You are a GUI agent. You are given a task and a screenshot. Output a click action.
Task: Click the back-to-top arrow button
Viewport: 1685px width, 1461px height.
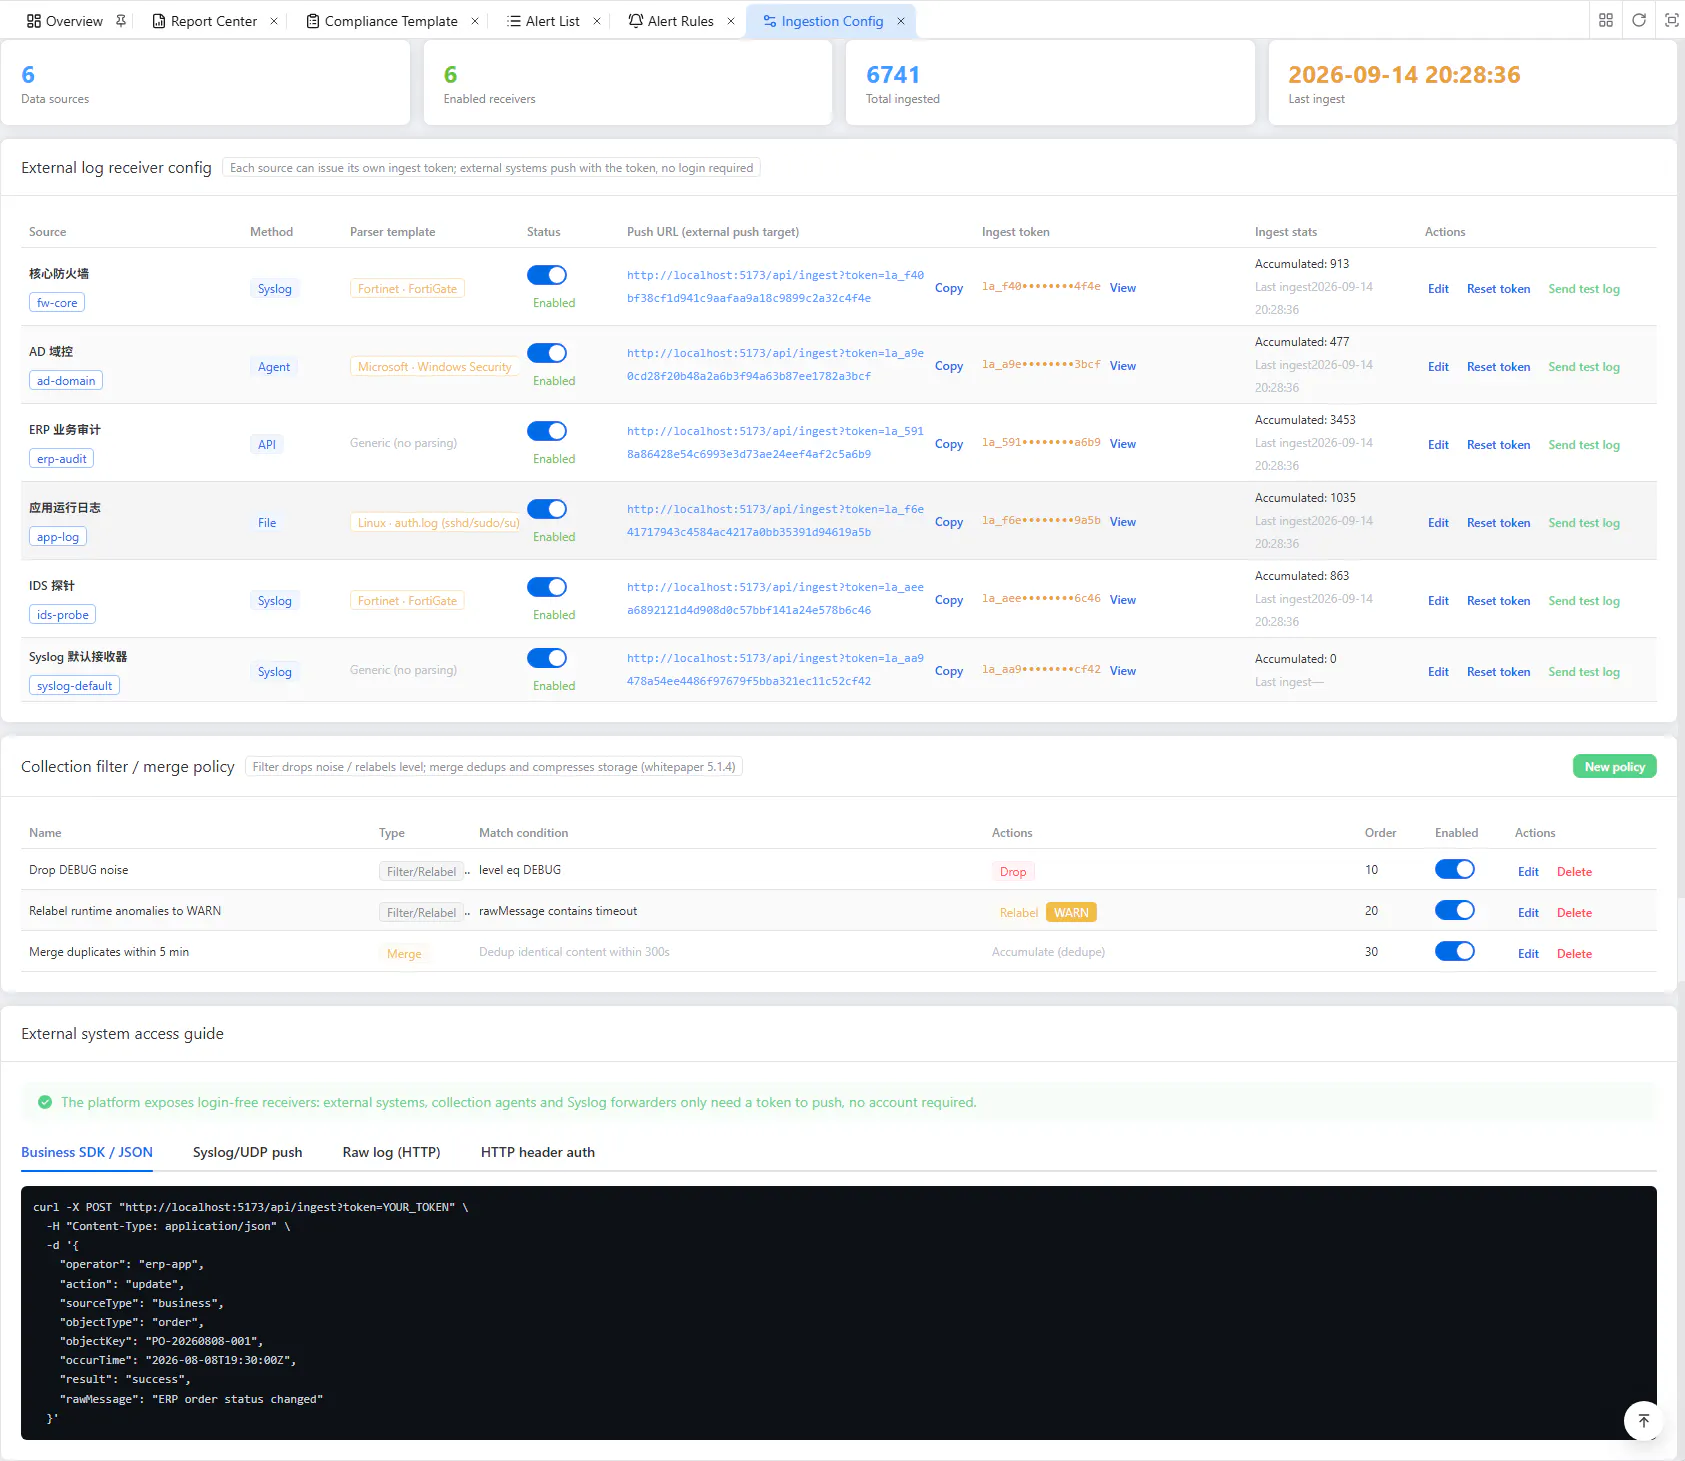click(x=1643, y=1420)
